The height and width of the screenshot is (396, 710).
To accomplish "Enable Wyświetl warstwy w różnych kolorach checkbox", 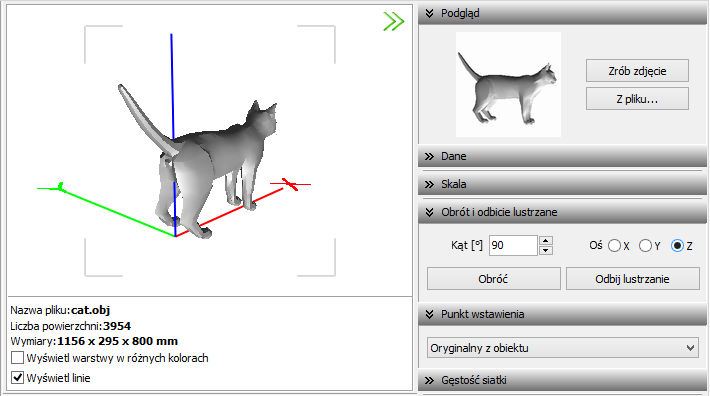I will (x=17, y=358).
